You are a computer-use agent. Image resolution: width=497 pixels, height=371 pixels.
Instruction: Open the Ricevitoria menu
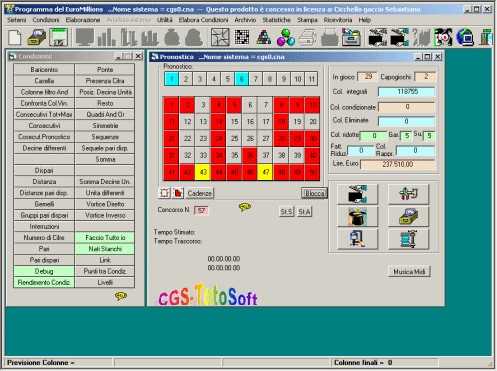click(x=338, y=20)
